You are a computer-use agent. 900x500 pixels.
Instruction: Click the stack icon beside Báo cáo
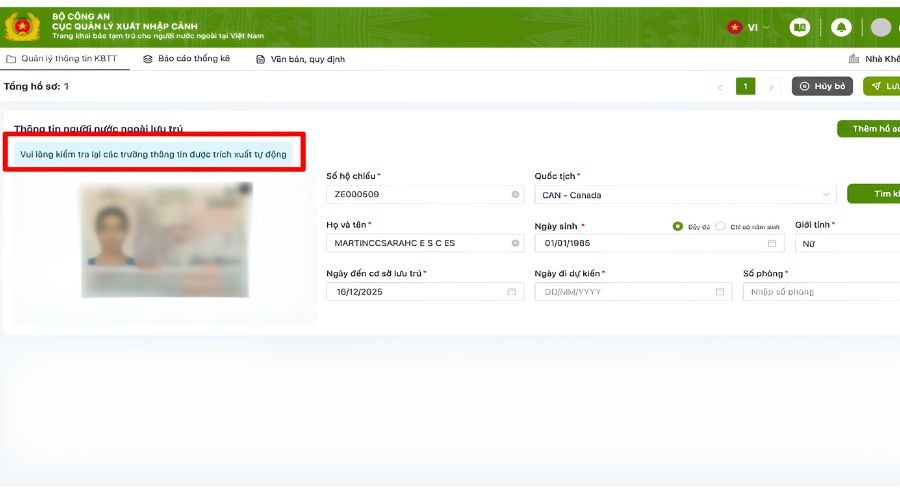click(x=148, y=59)
